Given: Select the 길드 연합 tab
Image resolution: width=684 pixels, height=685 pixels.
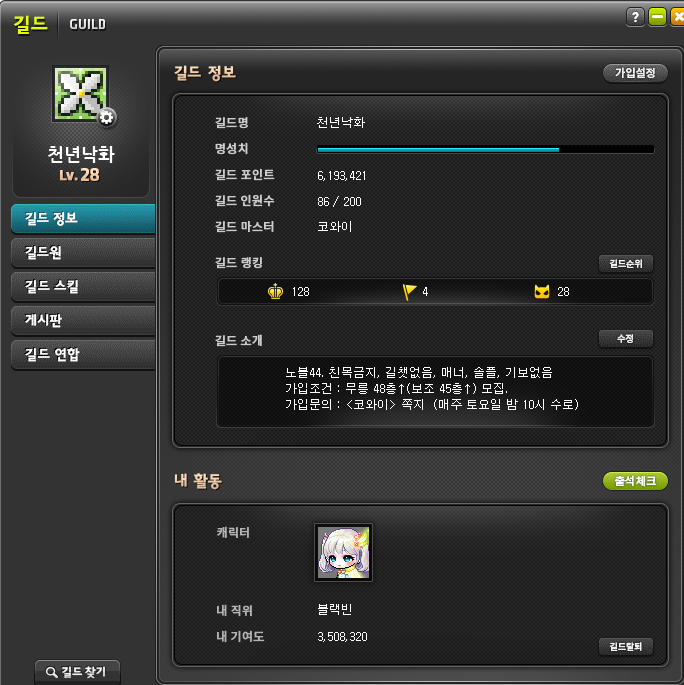Looking at the screenshot, I should [x=83, y=354].
